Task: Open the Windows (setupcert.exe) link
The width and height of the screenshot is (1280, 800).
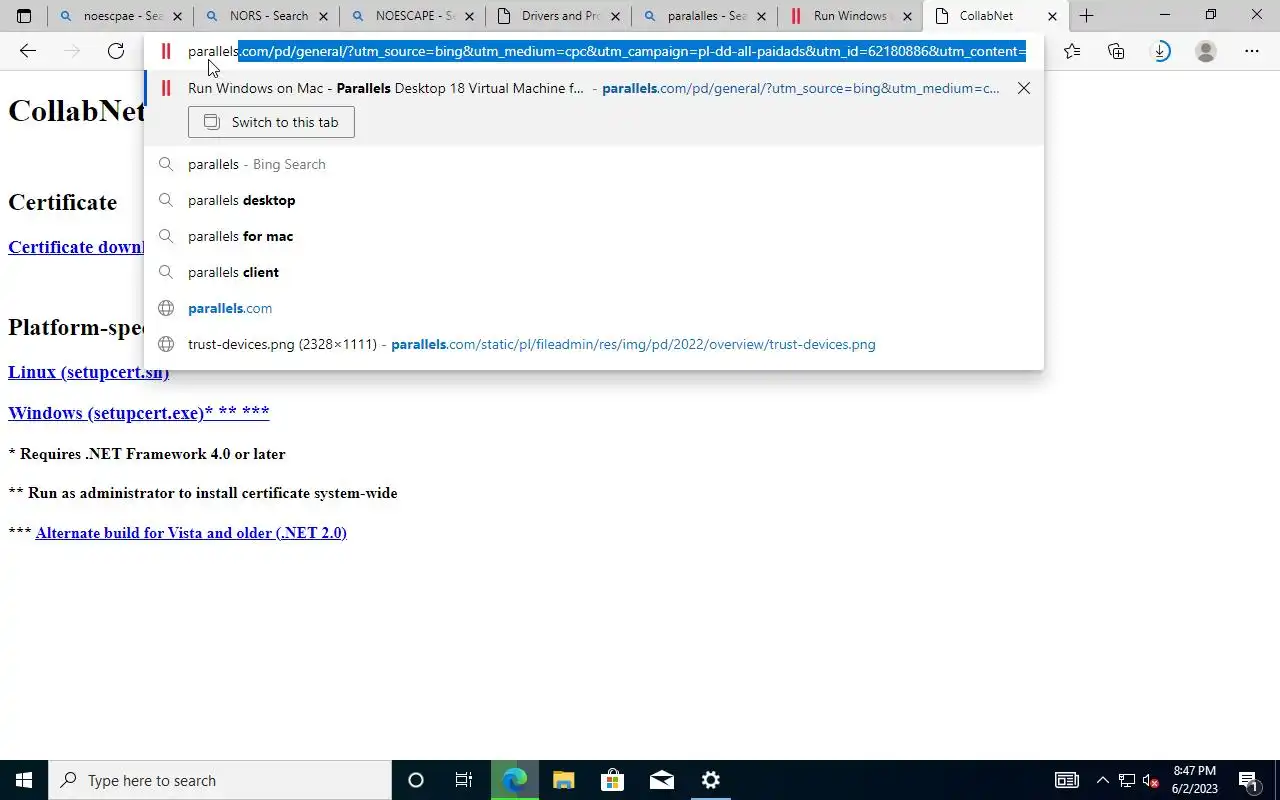Action: [x=138, y=412]
